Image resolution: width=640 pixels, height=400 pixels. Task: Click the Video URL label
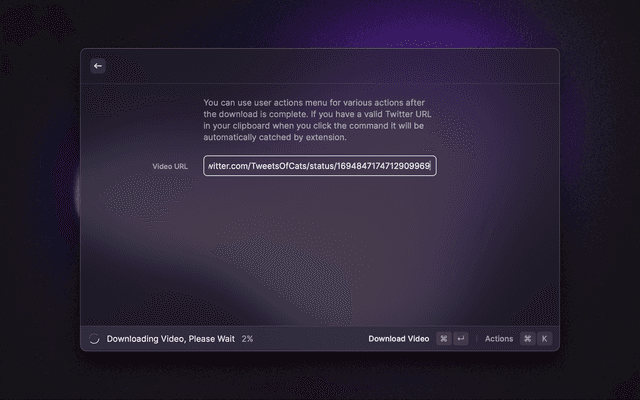coord(170,166)
